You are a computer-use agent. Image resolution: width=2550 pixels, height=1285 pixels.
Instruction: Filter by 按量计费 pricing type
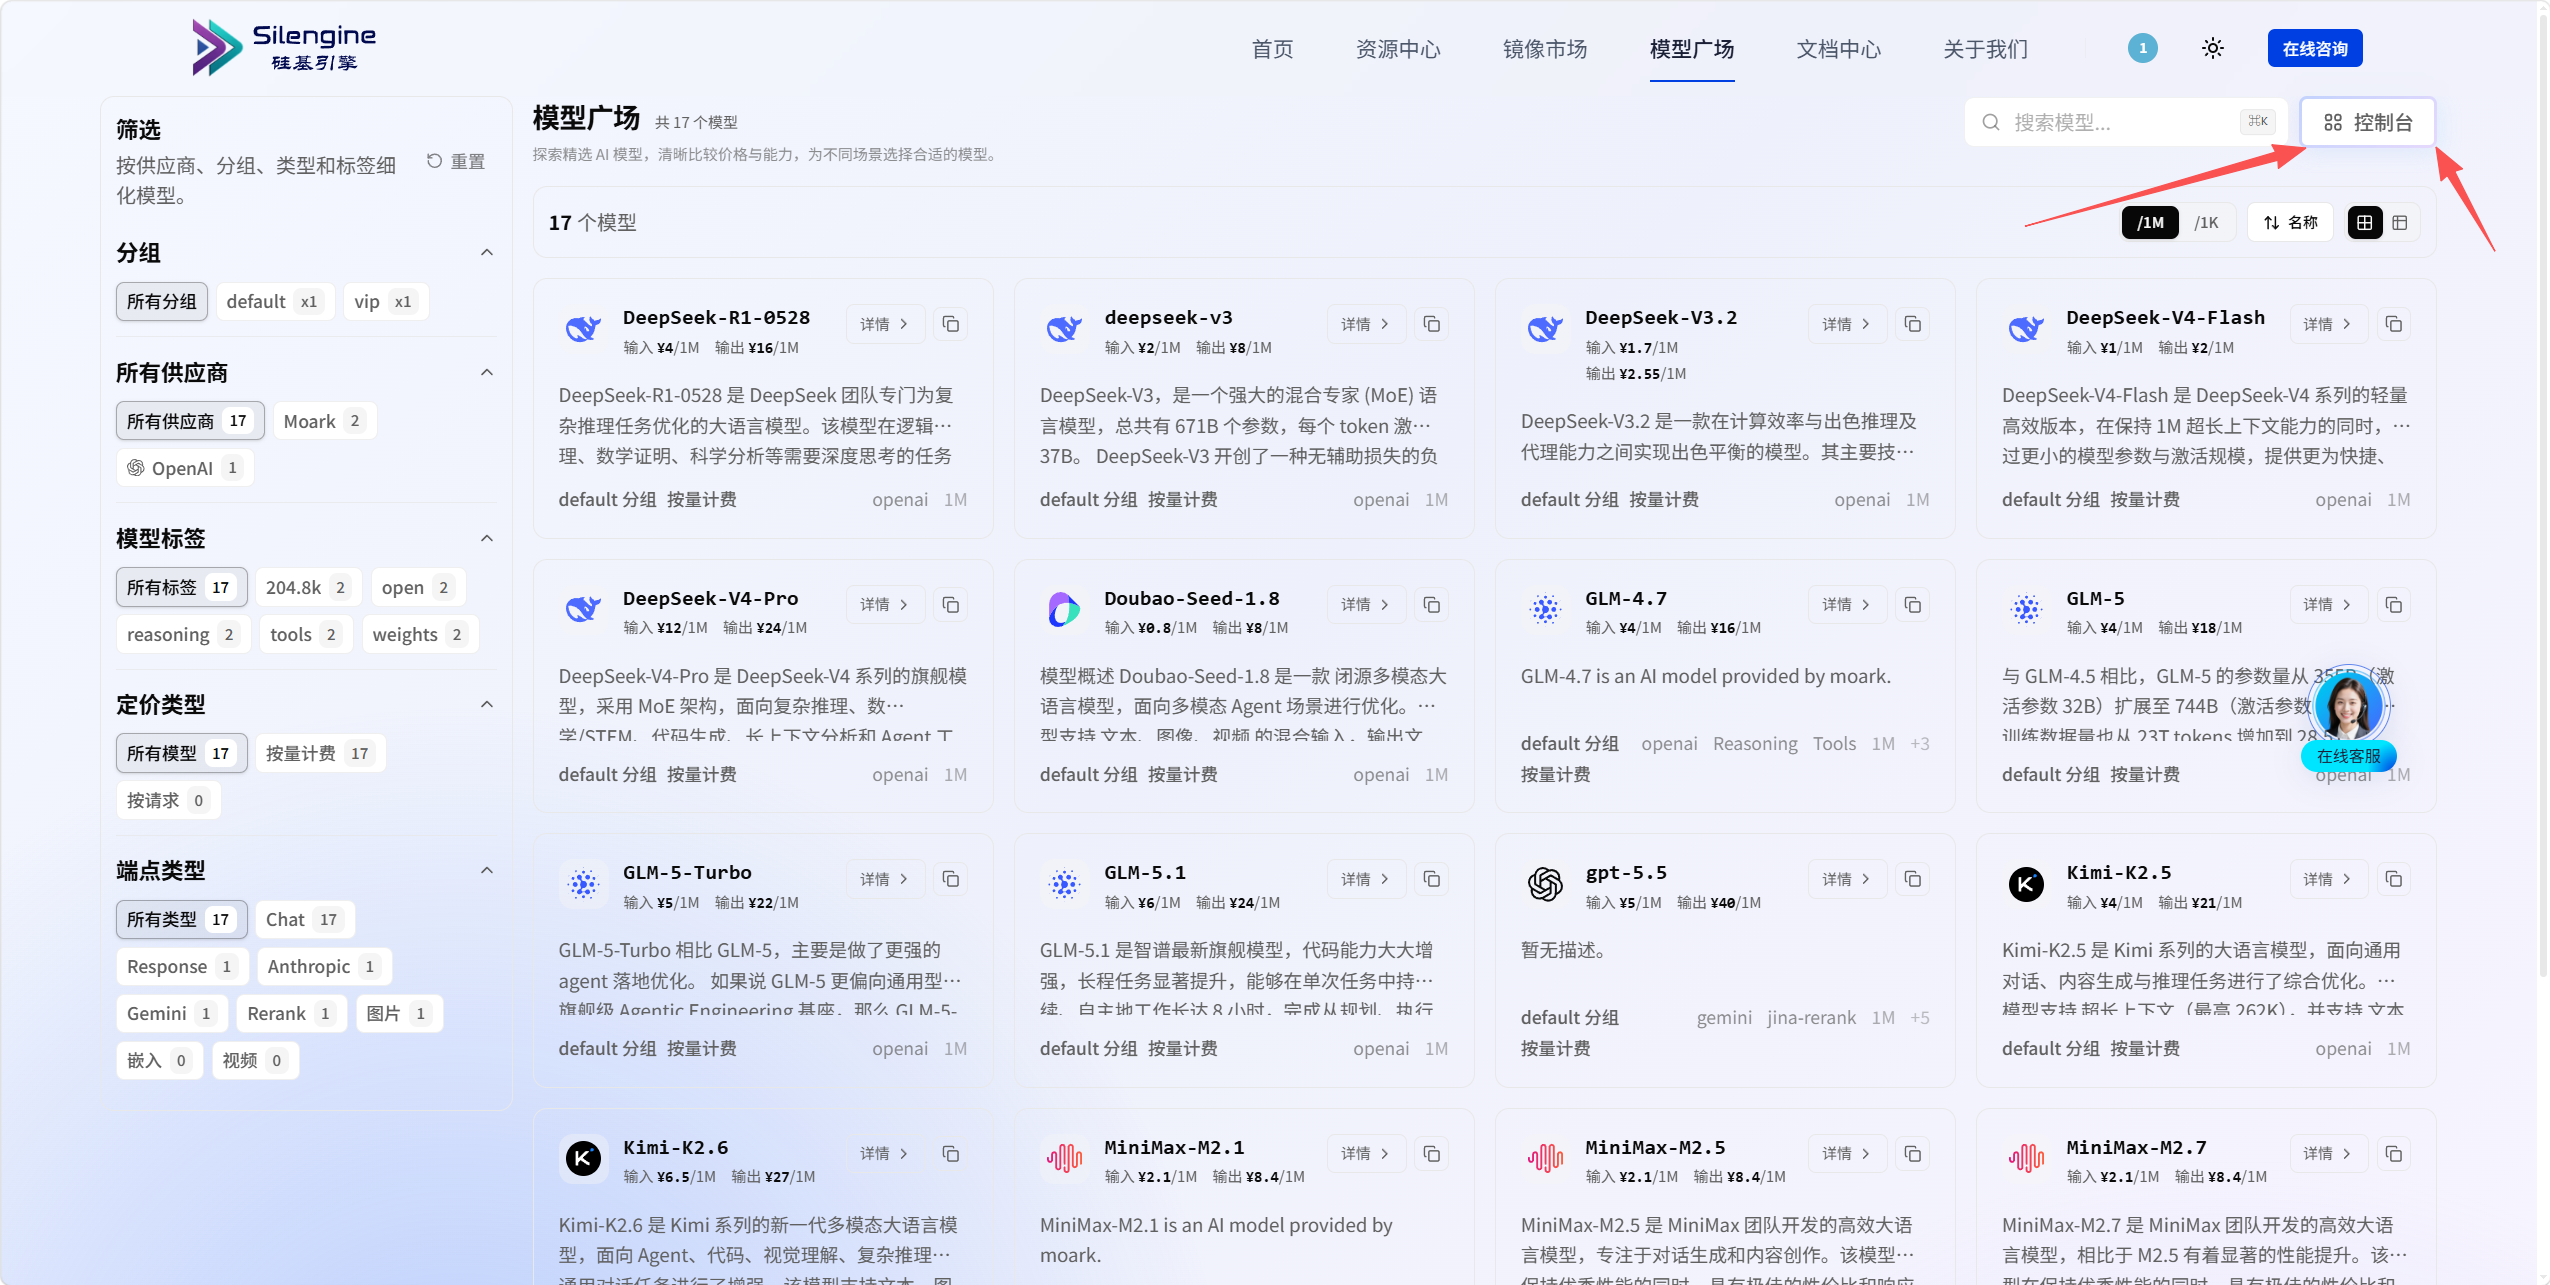pyautogui.click(x=320, y=753)
